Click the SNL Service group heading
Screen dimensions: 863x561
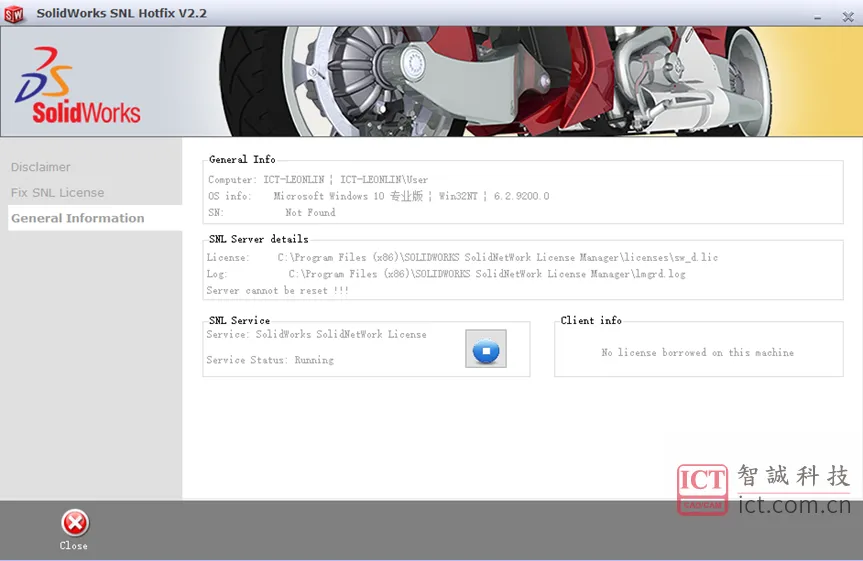pos(239,320)
